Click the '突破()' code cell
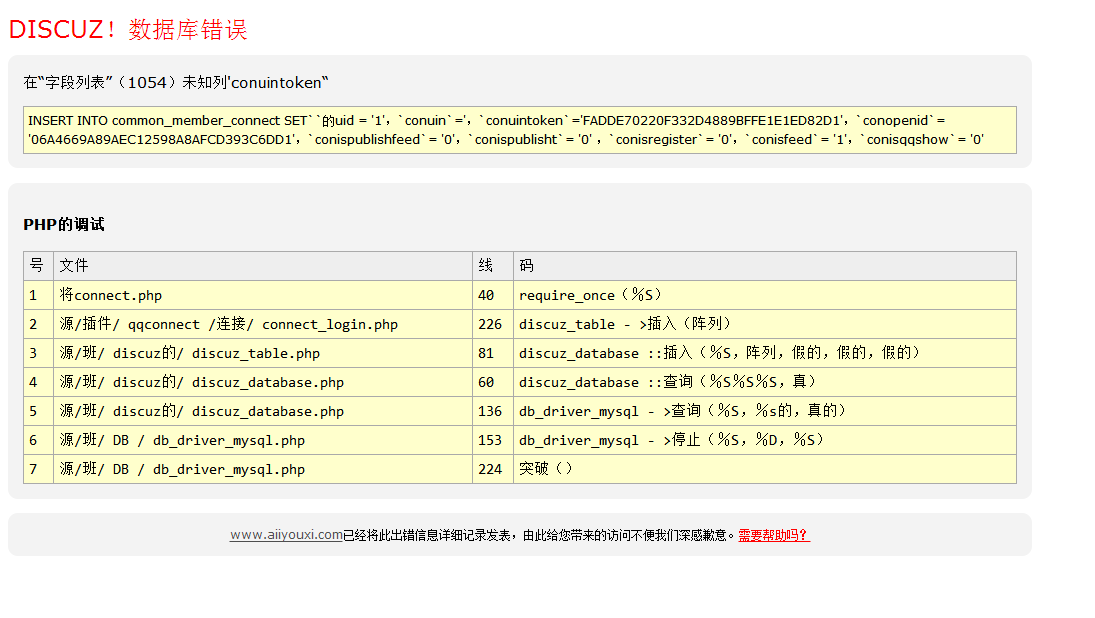The height and width of the screenshot is (618, 1095). coord(546,469)
